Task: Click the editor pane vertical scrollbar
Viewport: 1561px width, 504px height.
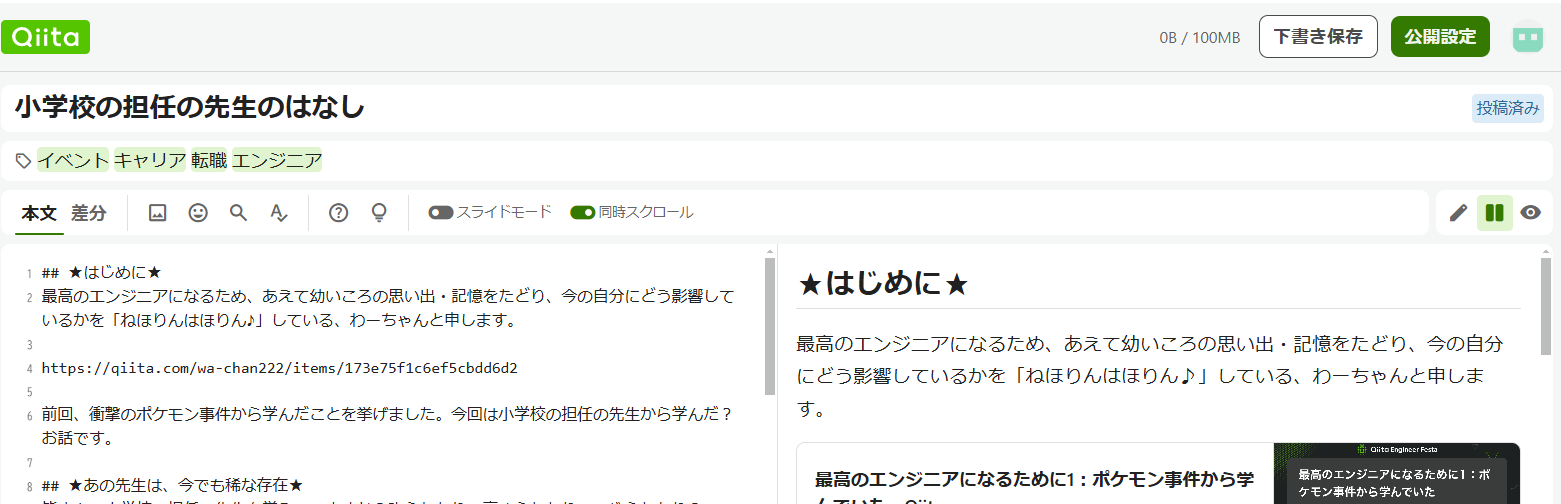Action: (770, 326)
